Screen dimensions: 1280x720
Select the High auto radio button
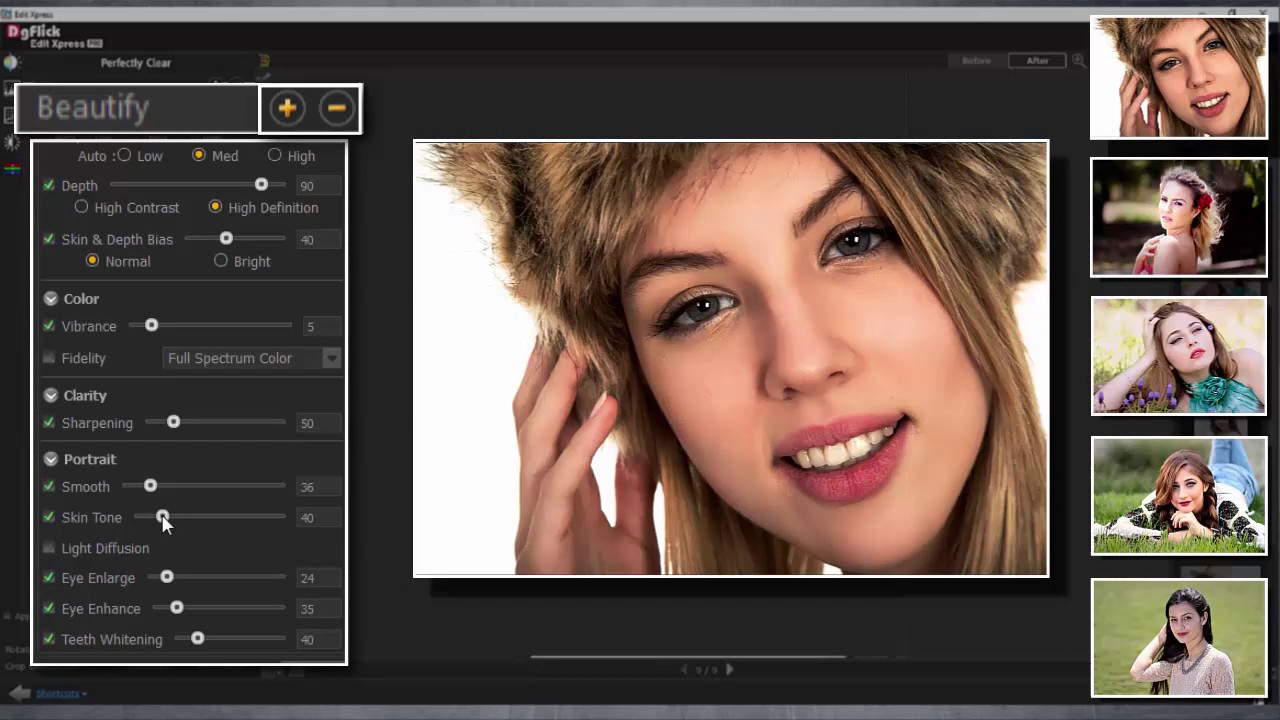(x=274, y=155)
